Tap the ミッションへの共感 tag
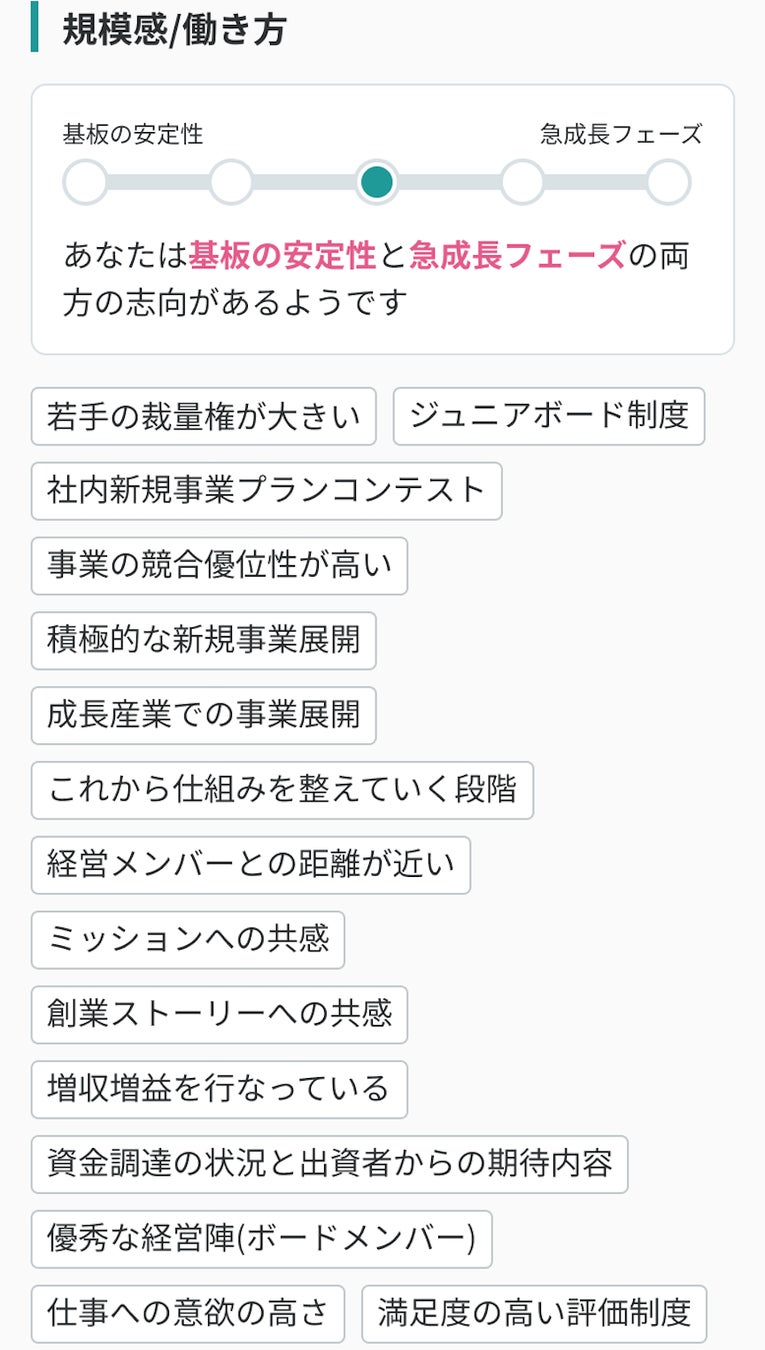The image size is (765, 1350). [188, 940]
